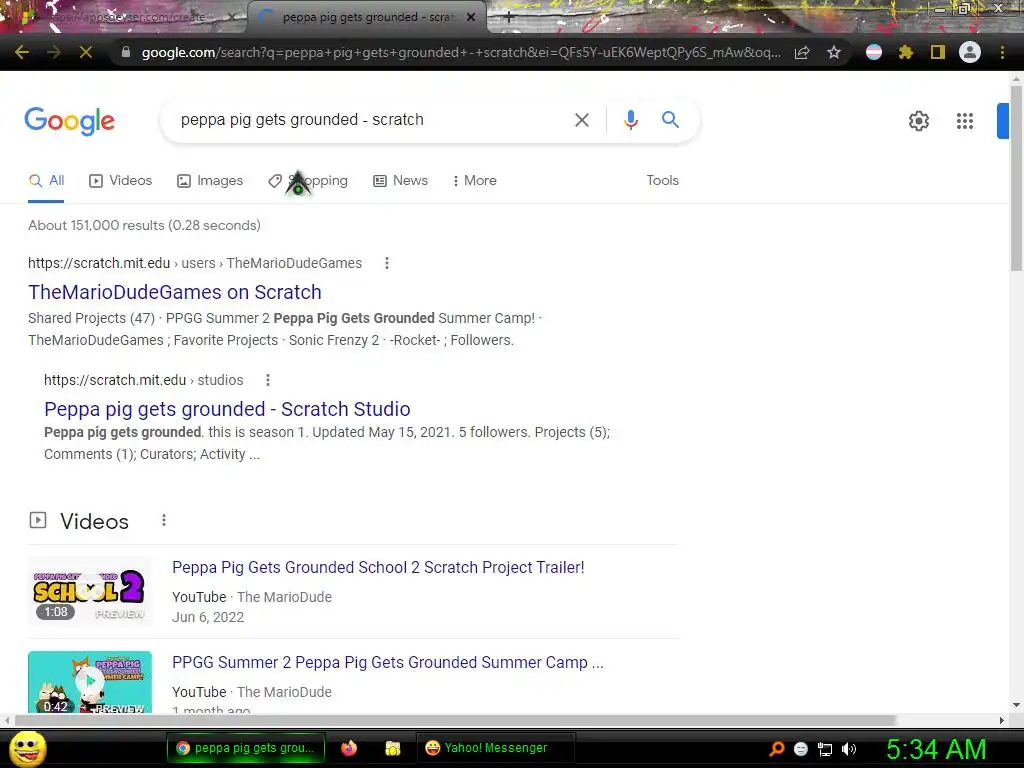Switch to the Shopping search tab
Image resolution: width=1024 pixels, height=768 pixels.
tap(308, 181)
